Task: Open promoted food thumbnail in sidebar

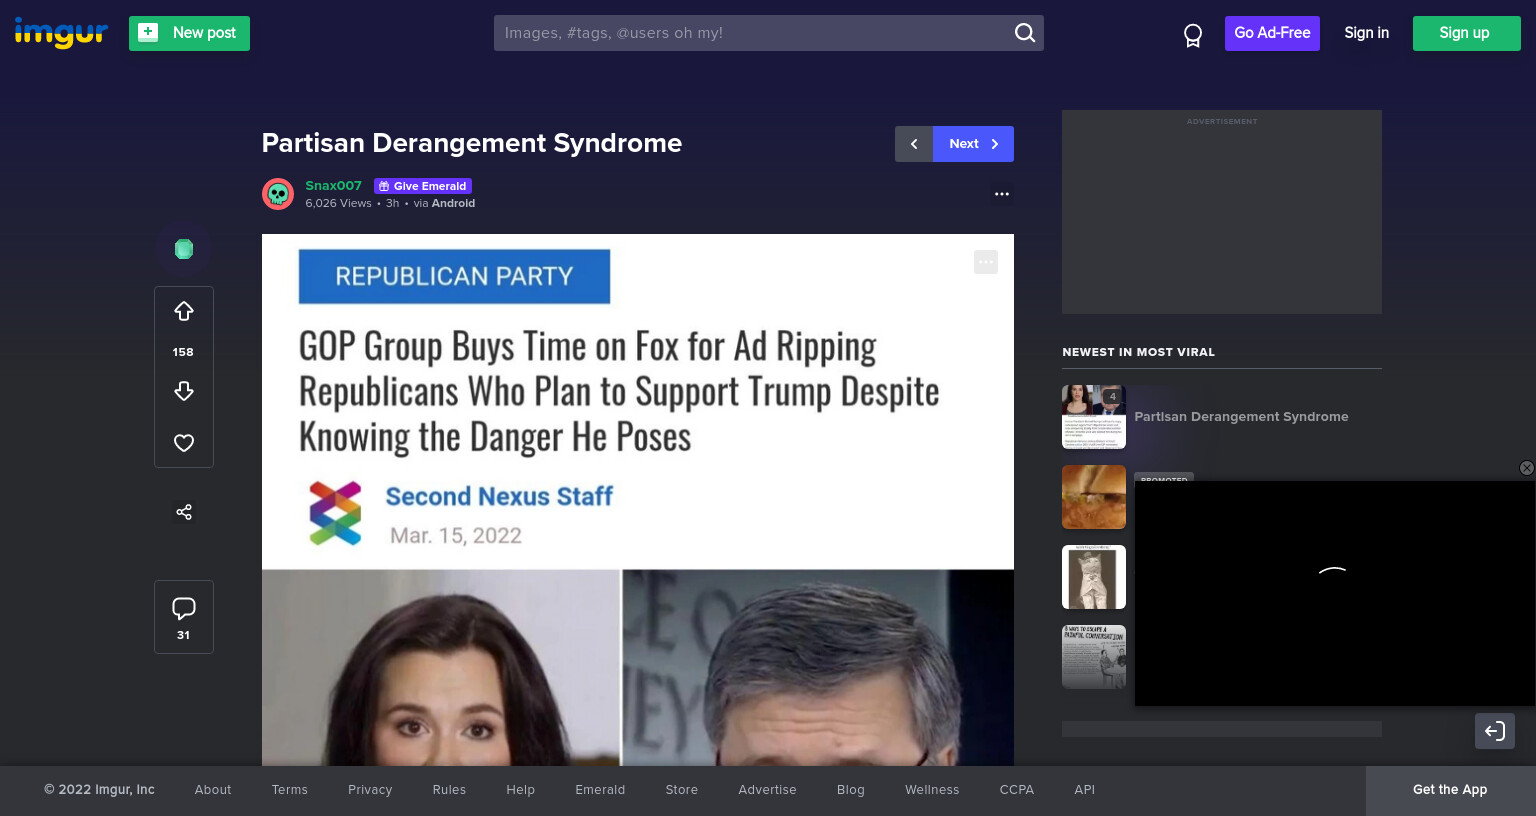Action: 1094,497
